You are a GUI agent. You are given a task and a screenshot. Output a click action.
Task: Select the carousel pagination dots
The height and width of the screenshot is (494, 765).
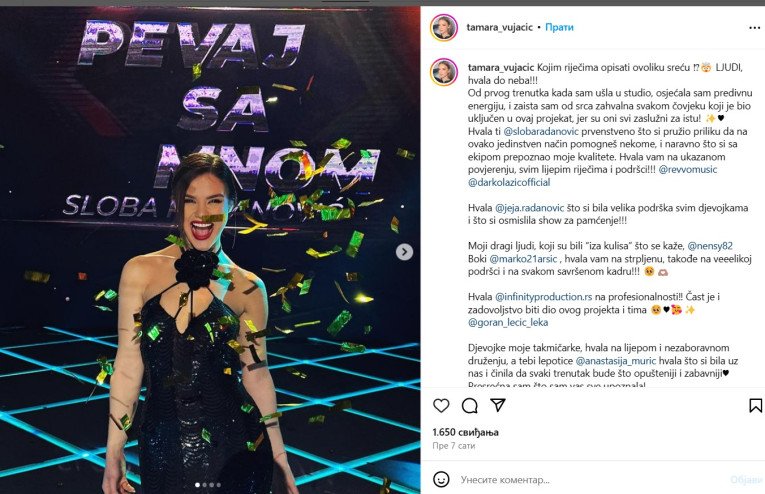click(x=208, y=485)
